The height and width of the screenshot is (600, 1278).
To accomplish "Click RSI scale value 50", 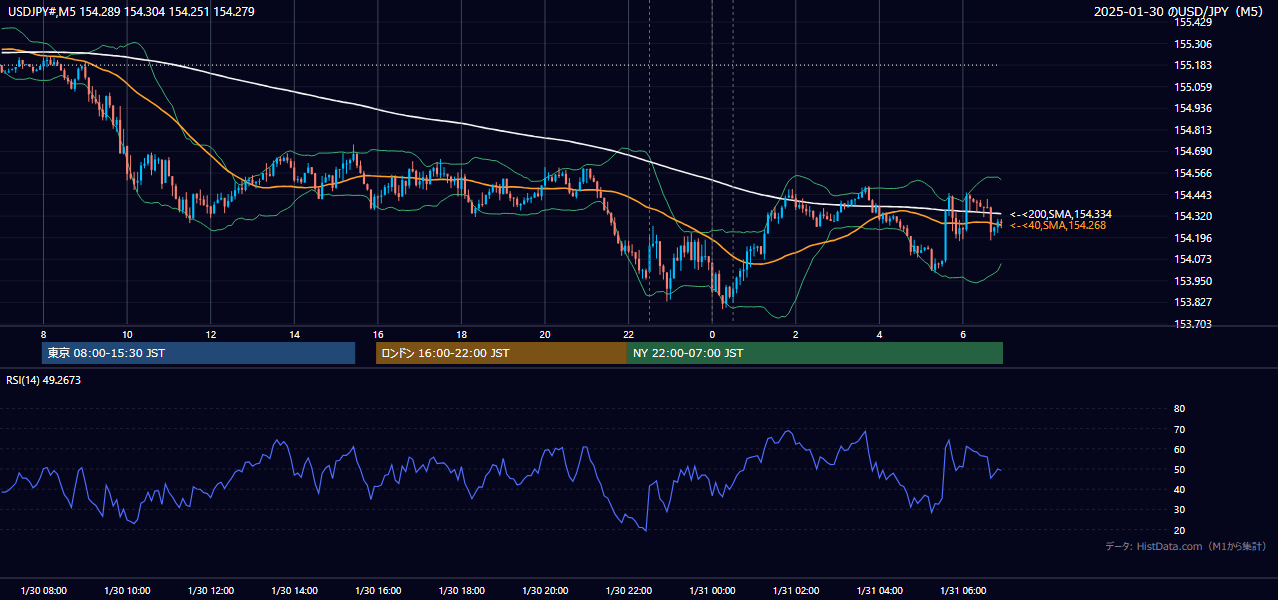I will pos(1179,469).
